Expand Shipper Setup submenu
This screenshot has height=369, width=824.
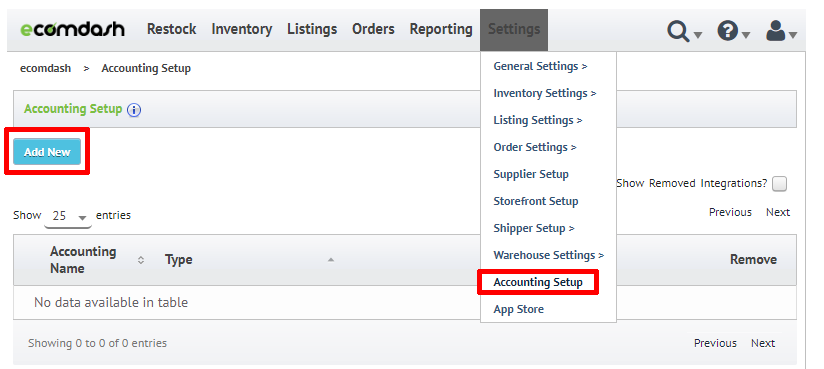pos(534,228)
